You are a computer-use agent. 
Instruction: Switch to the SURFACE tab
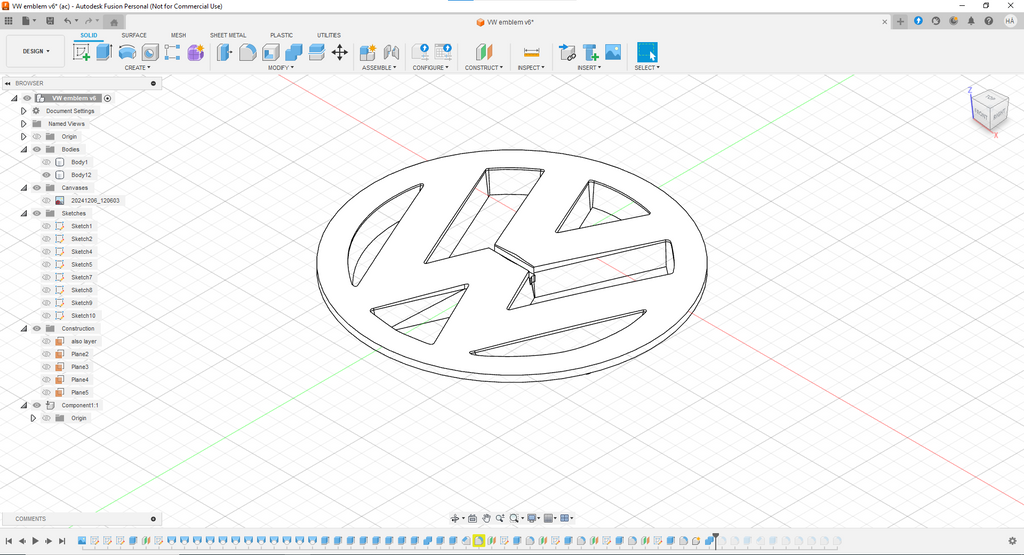pyautogui.click(x=134, y=35)
